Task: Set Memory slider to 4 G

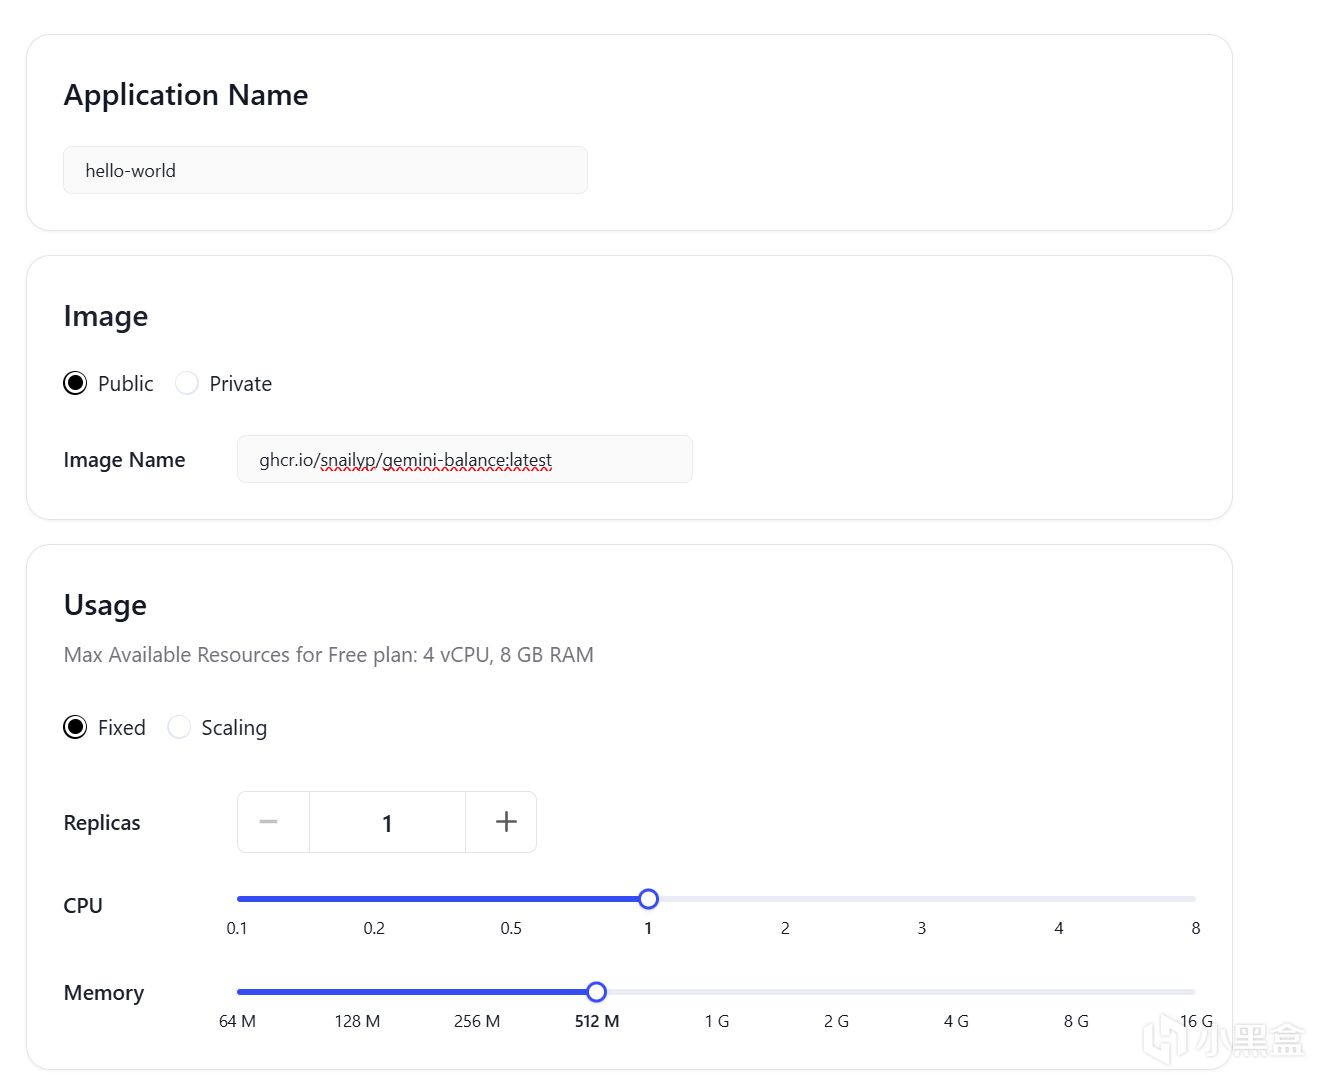Action: [x=956, y=992]
